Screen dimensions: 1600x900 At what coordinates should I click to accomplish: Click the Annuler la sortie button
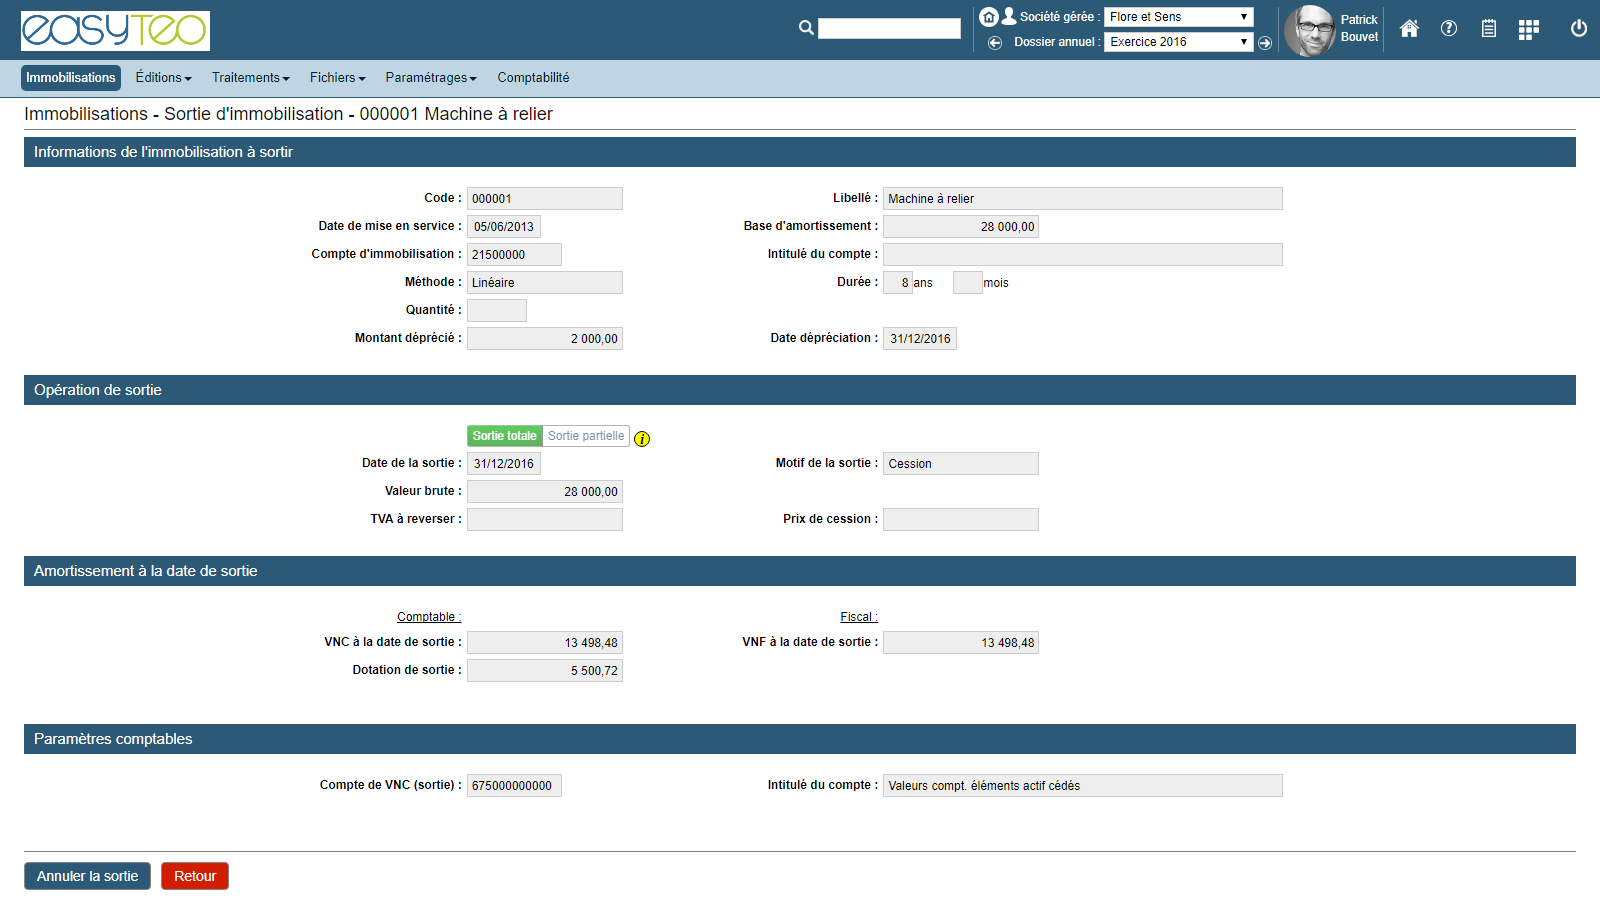[x=88, y=876]
